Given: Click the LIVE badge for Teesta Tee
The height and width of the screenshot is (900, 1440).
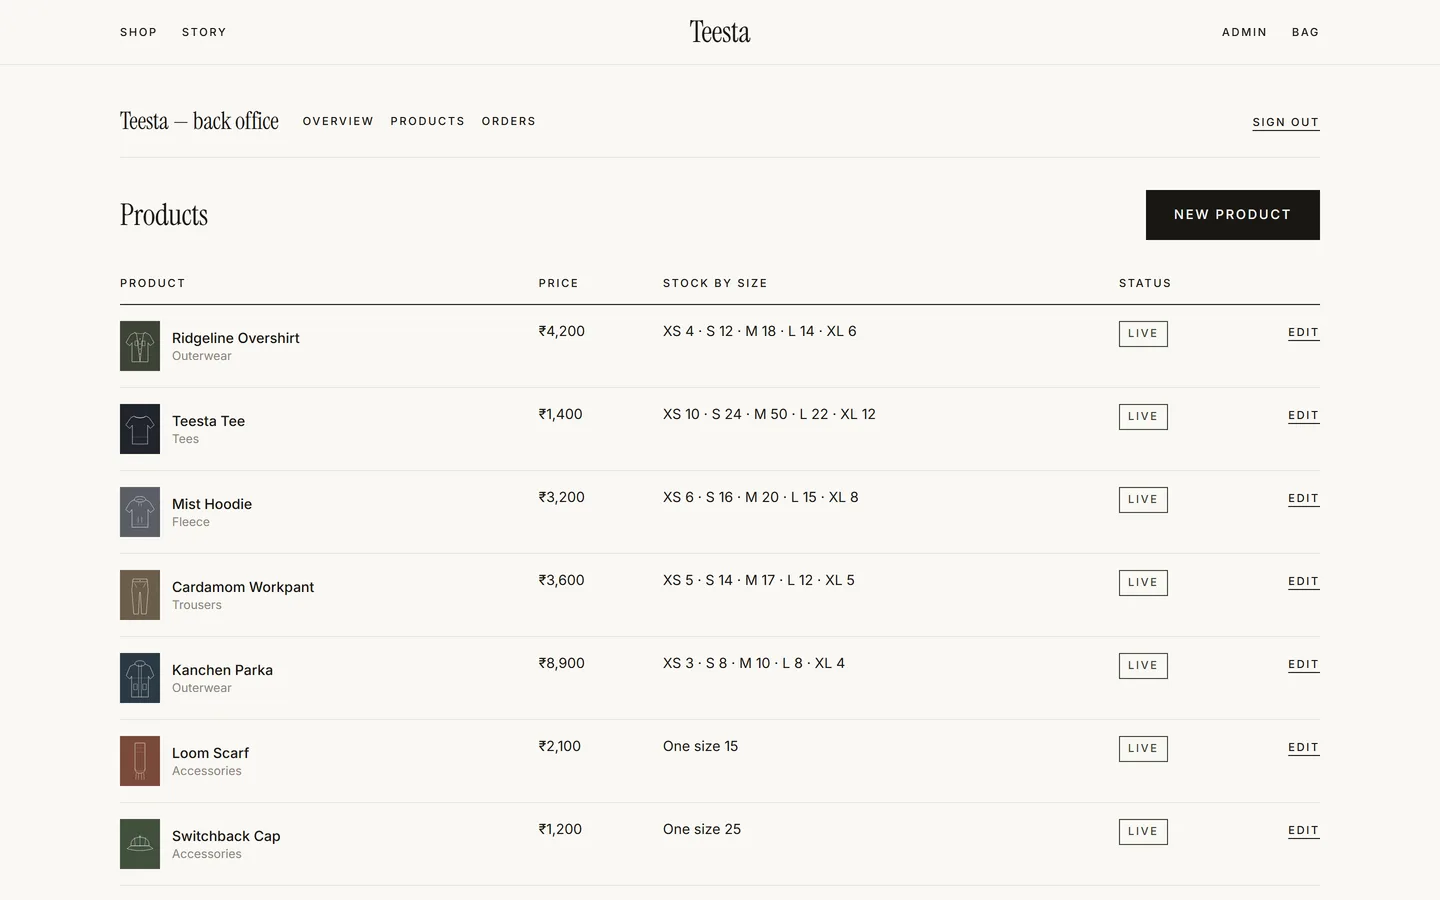Looking at the screenshot, I should (x=1143, y=417).
